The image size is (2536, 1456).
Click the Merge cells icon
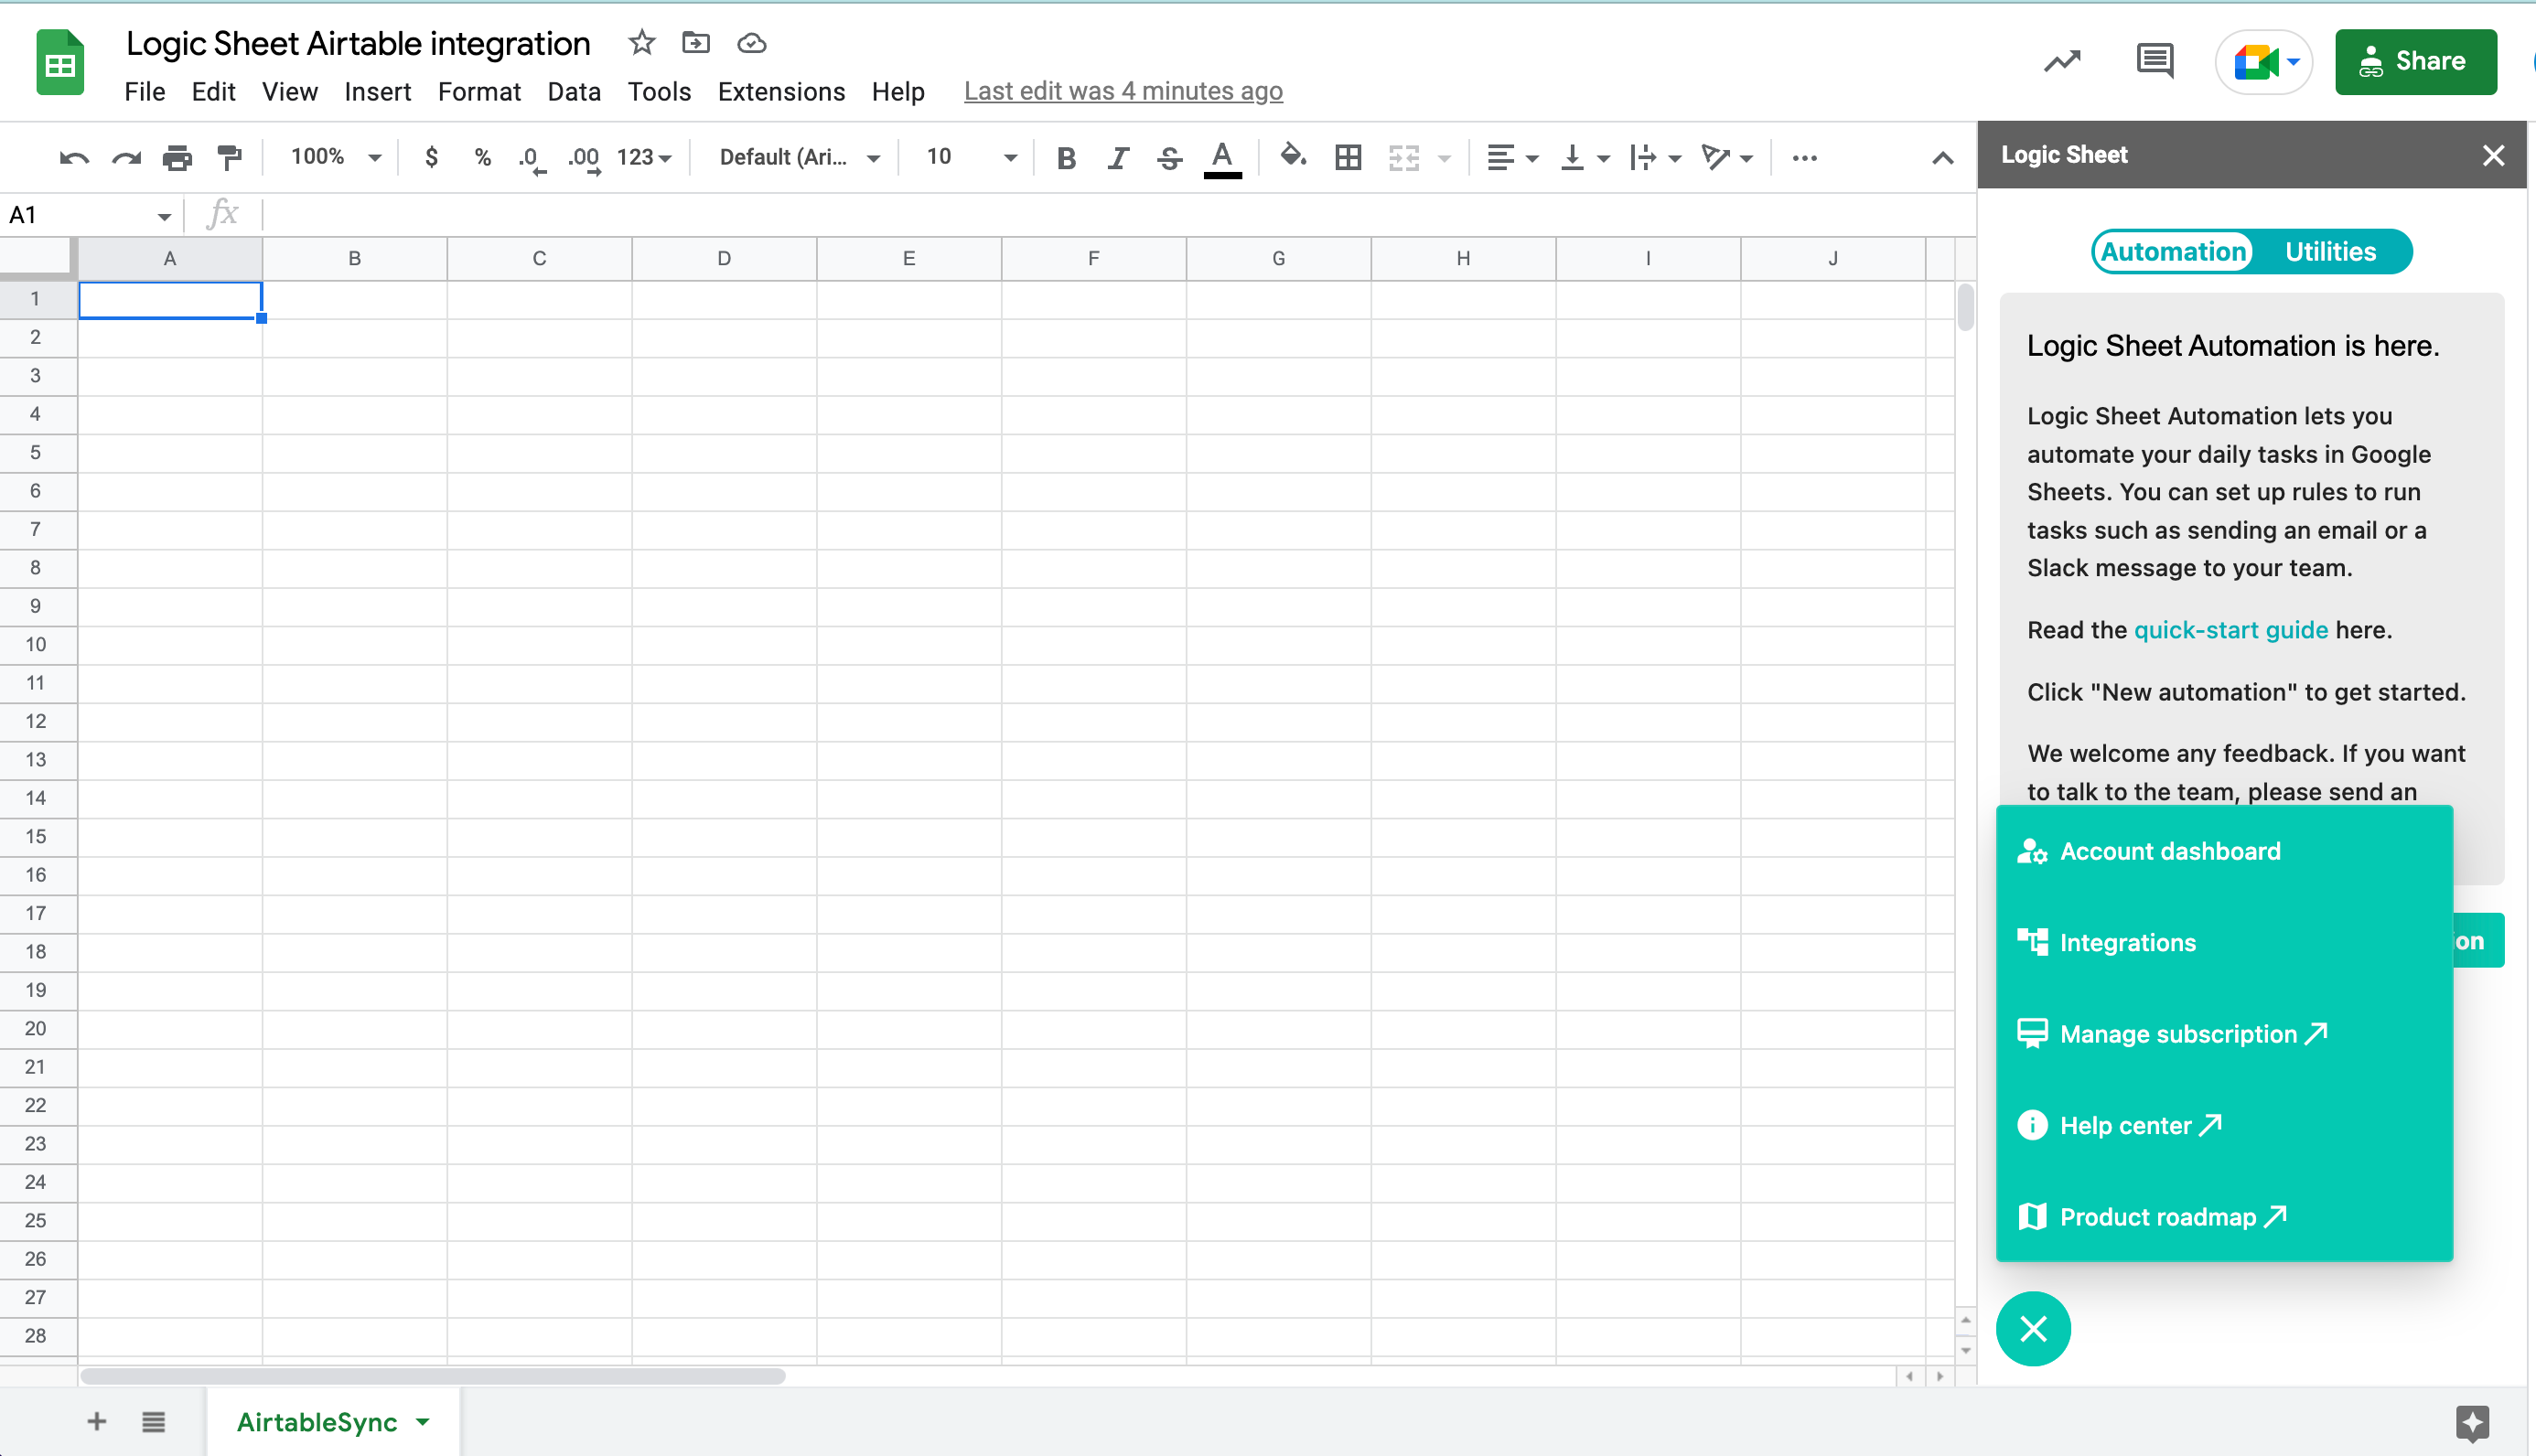point(1404,157)
